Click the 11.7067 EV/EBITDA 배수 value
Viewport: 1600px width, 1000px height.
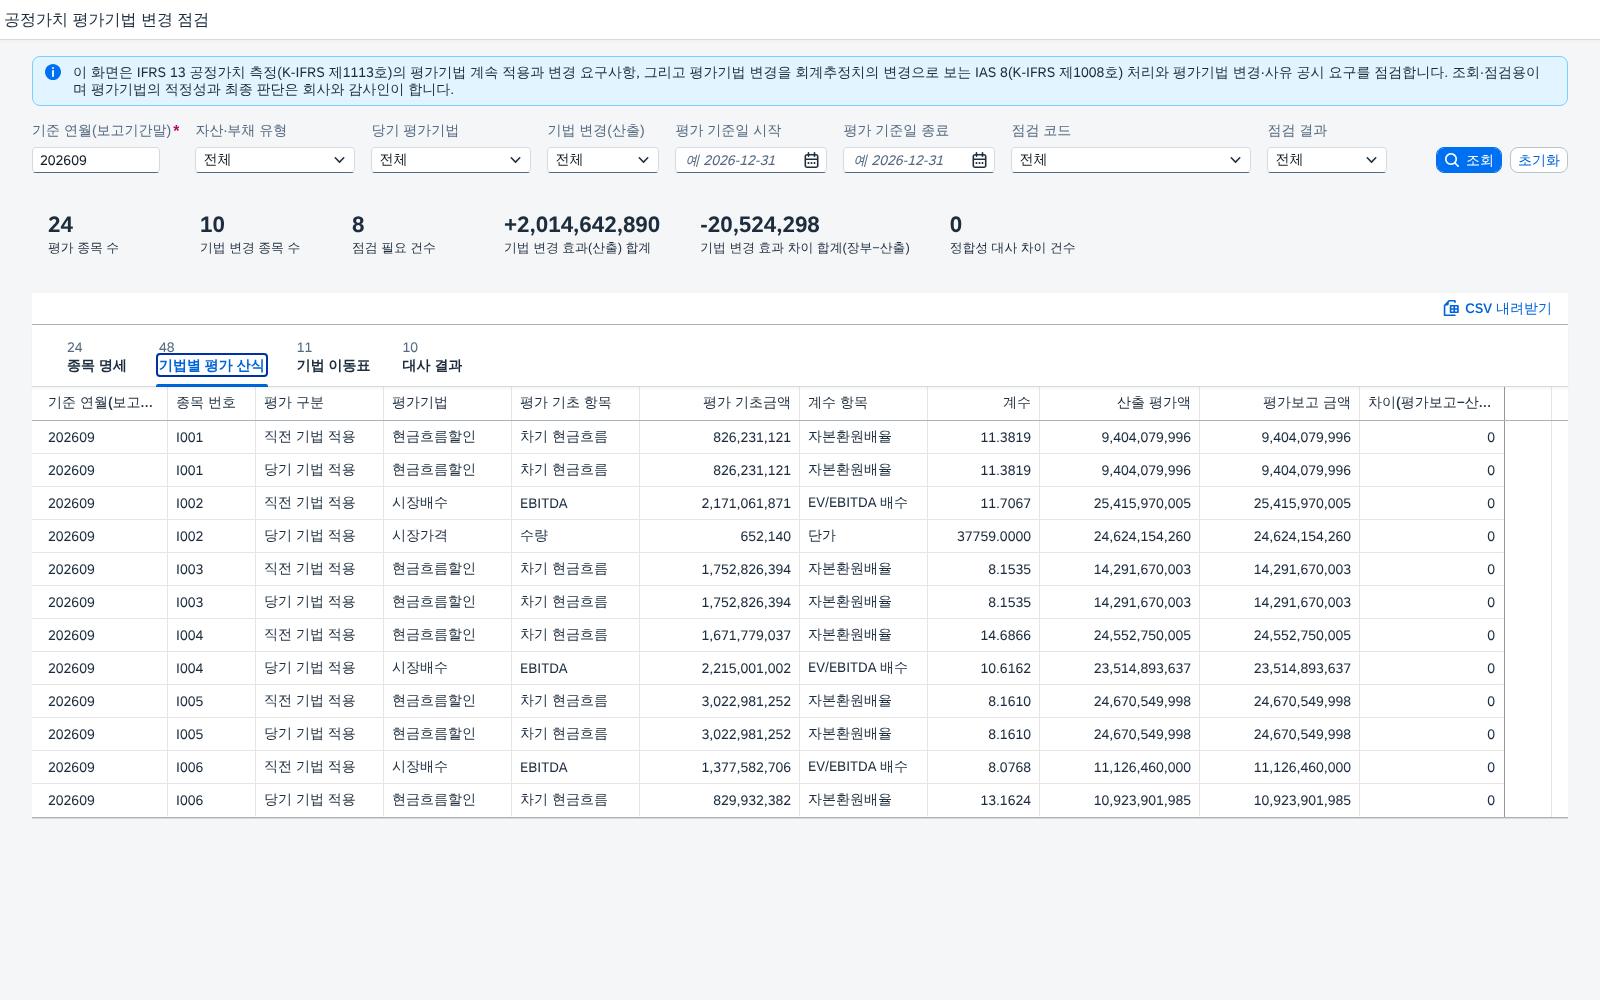tap(984, 503)
